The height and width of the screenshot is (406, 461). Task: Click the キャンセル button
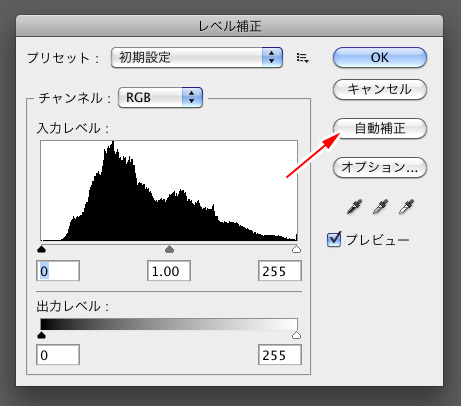coord(380,89)
